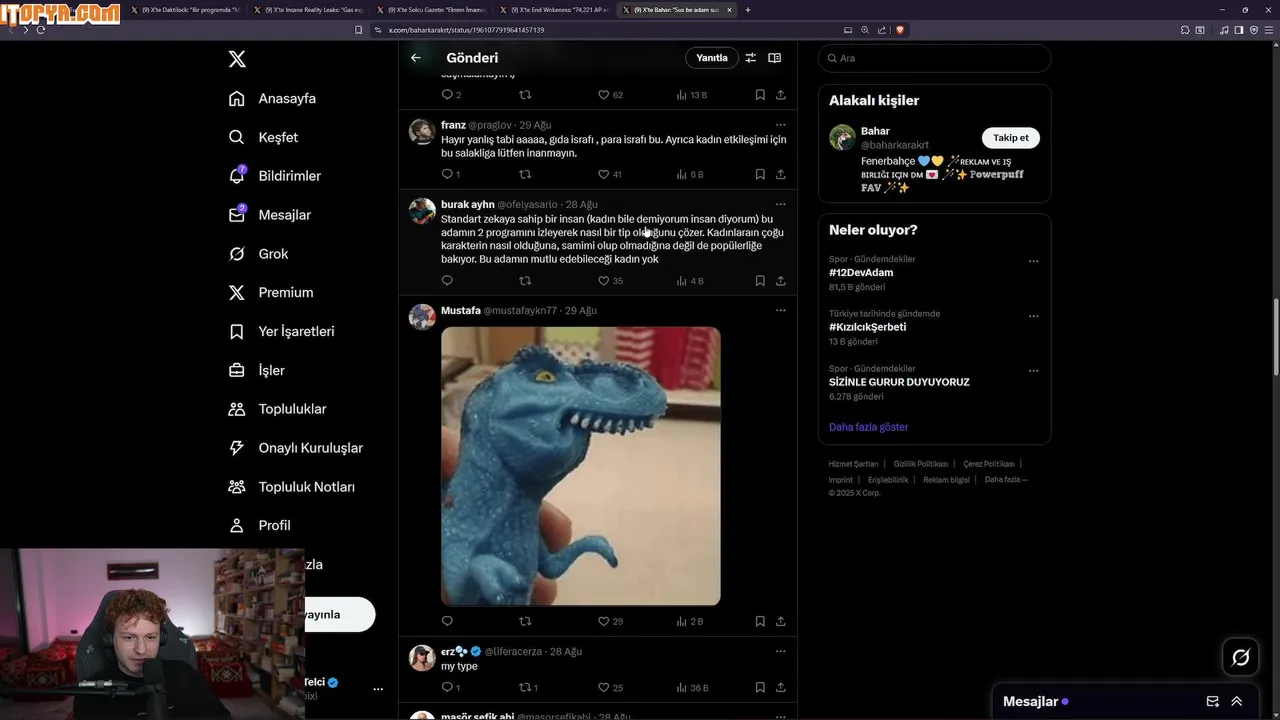Open more options for SİZİNLE GURUR DUYUYORUZ trend
Screen dimensions: 1280x720
[x=1034, y=370]
